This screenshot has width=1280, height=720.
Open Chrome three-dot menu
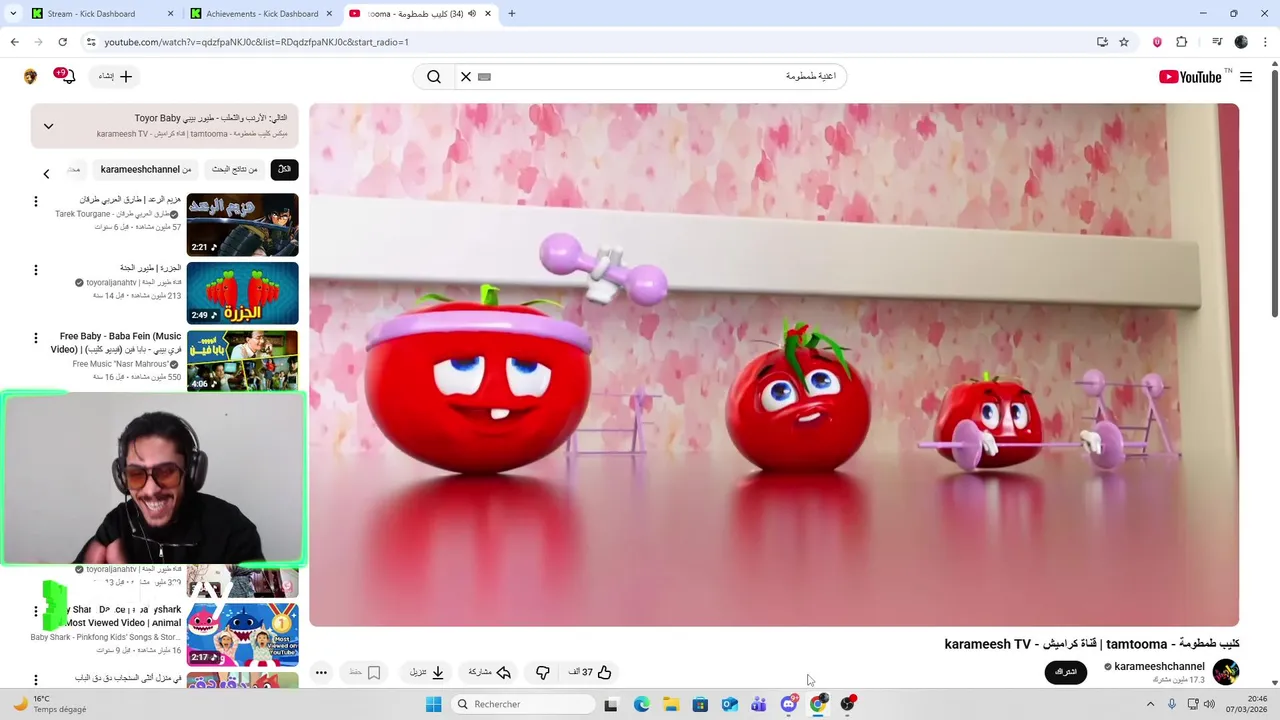(x=1266, y=42)
